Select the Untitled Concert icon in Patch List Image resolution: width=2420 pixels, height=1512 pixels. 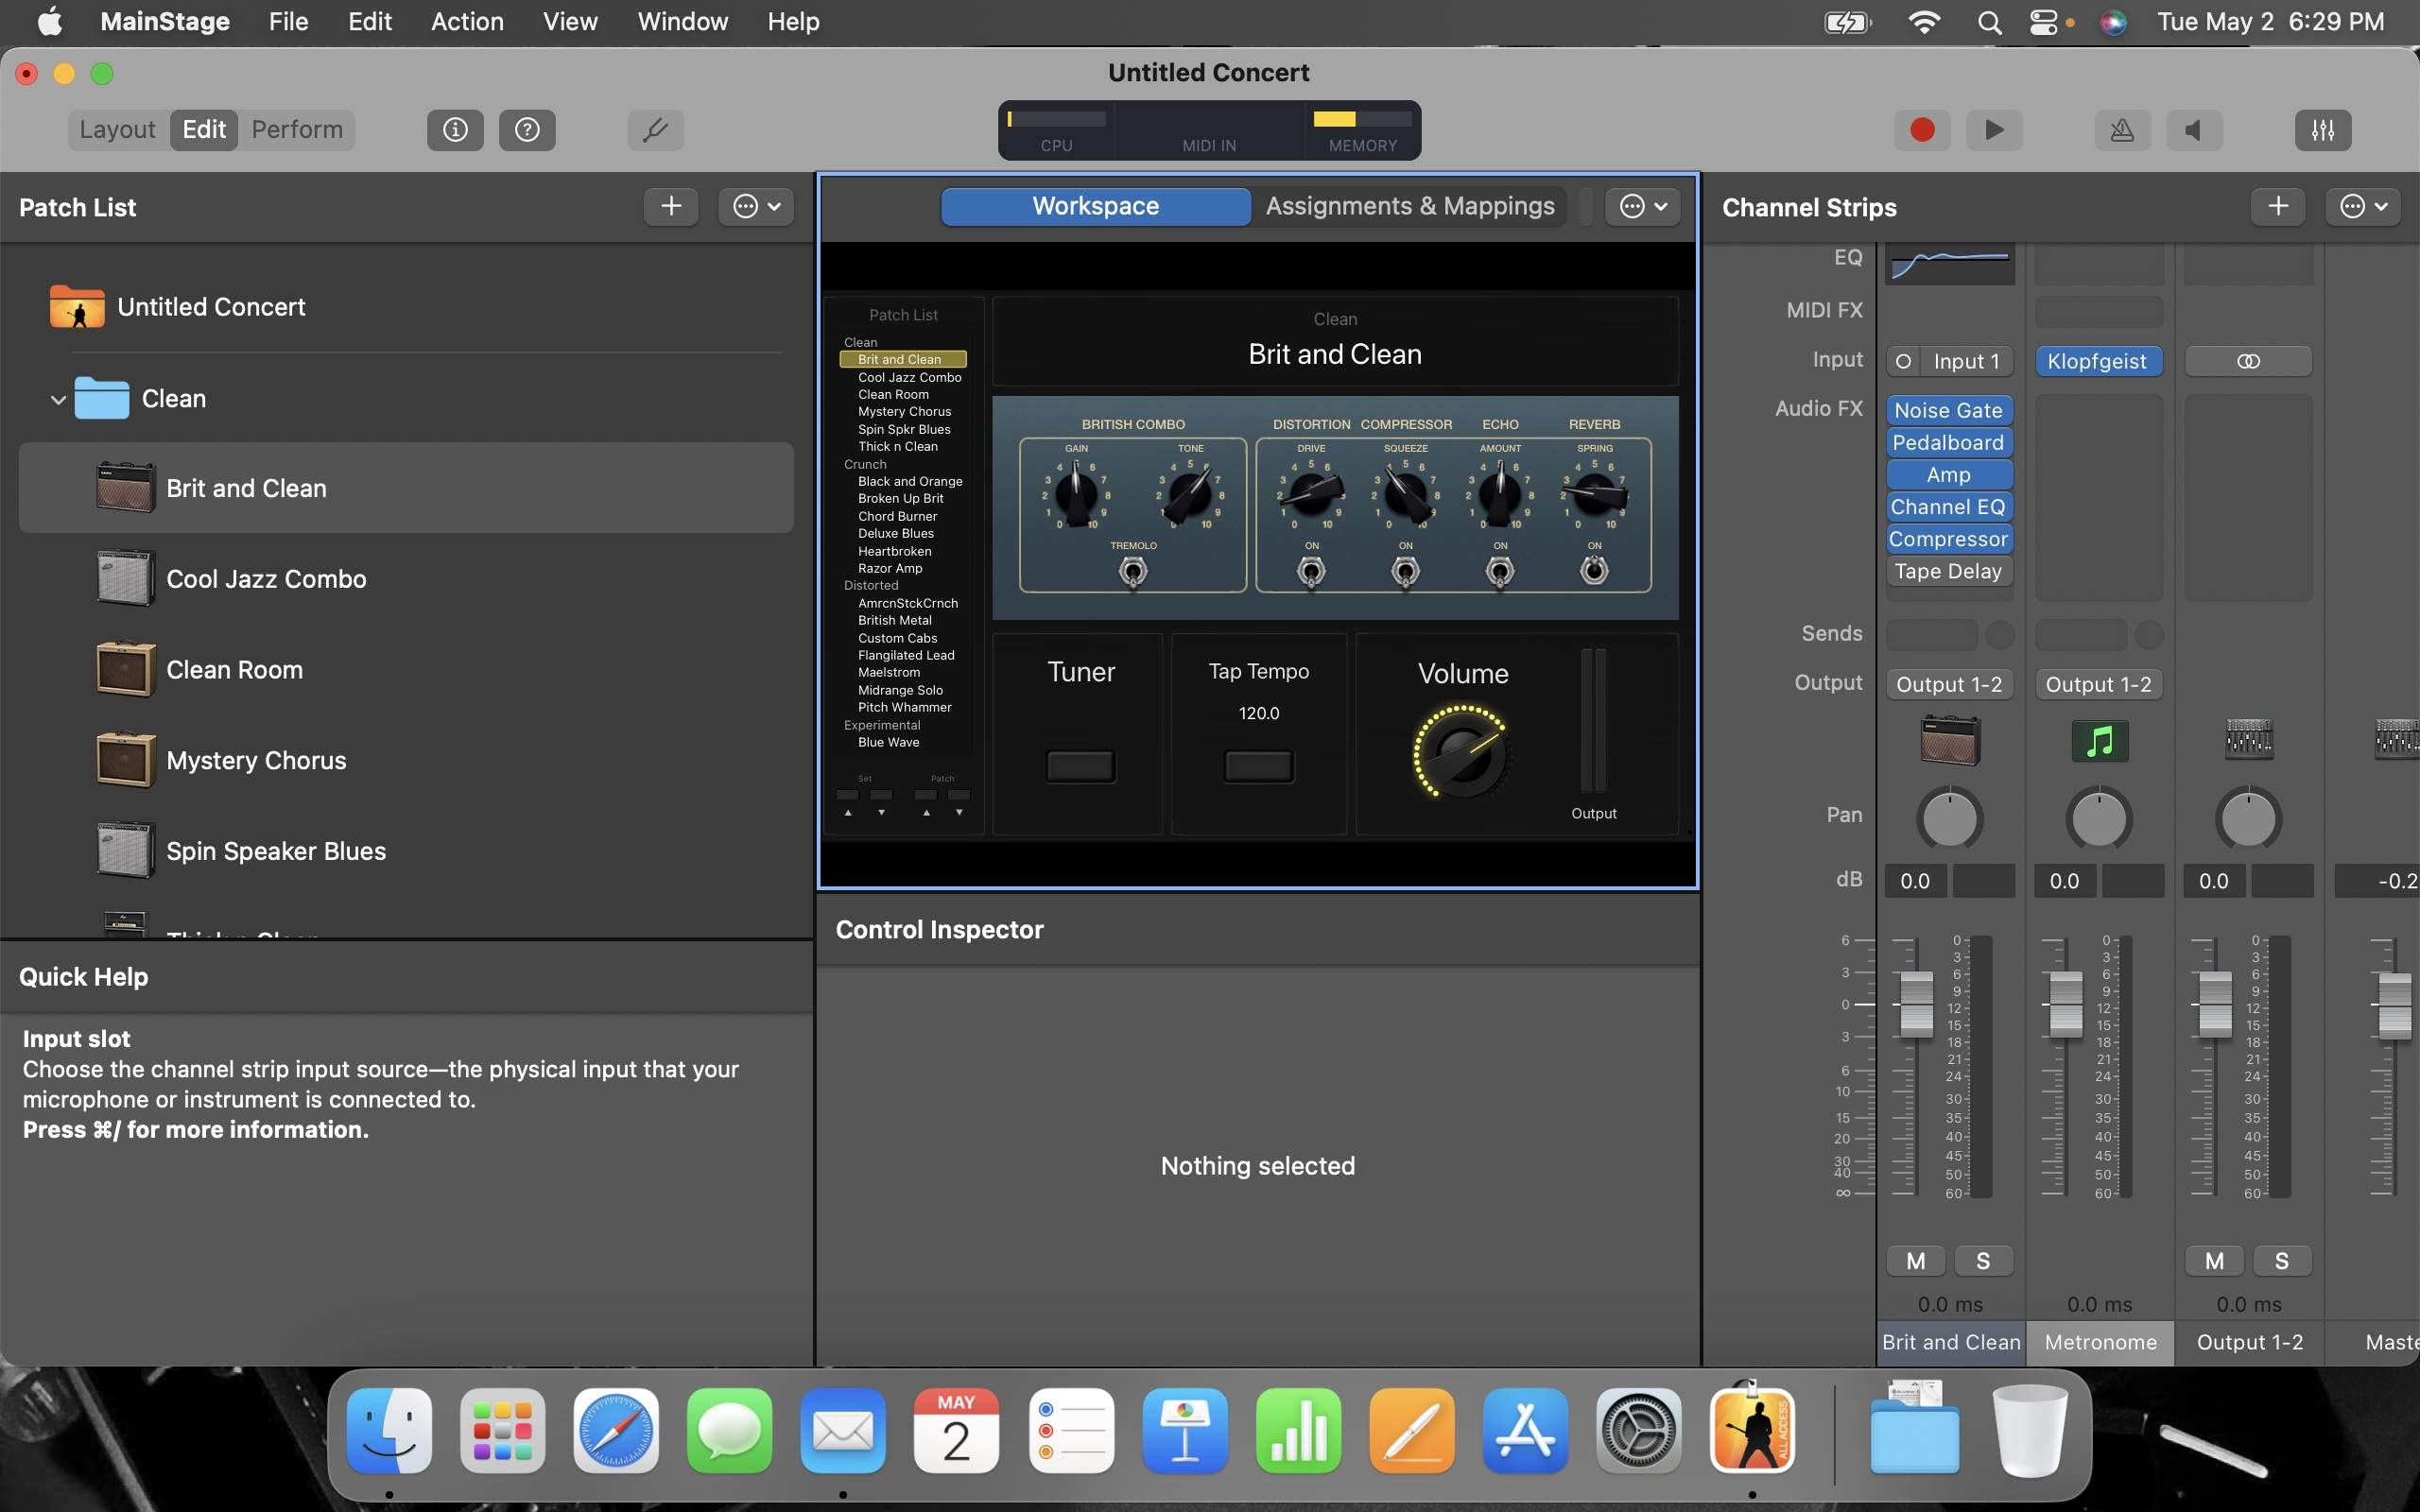pyautogui.click(x=77, y=307)
